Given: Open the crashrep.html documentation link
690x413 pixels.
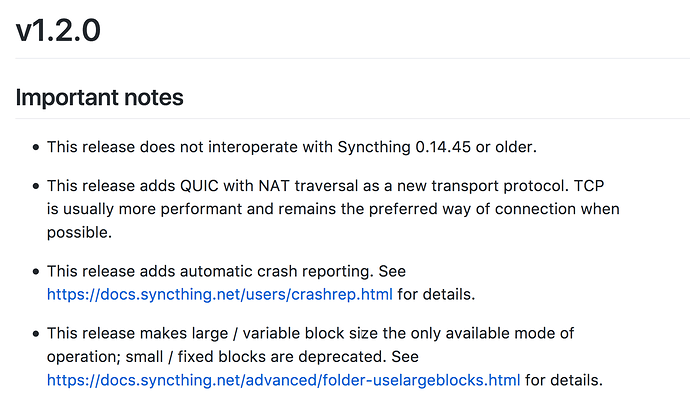Looking at the screenshot, I should (220, 294).
